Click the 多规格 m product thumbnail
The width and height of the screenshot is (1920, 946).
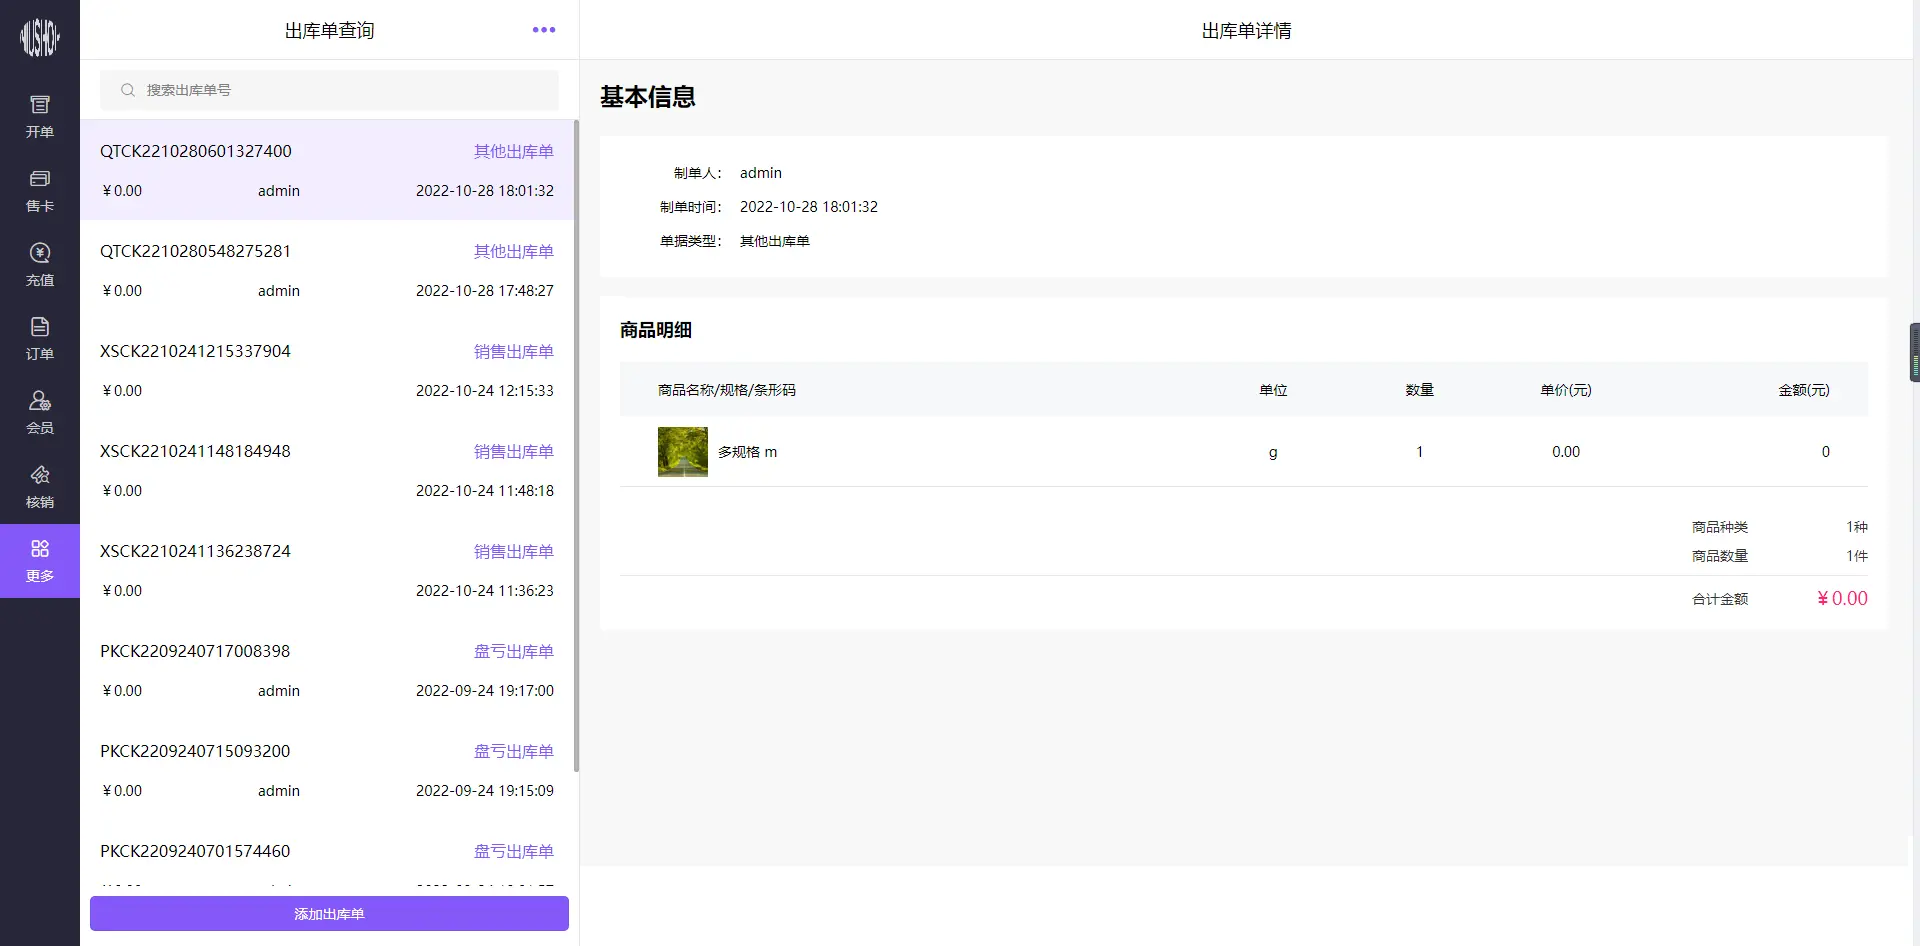pos(682,452)
